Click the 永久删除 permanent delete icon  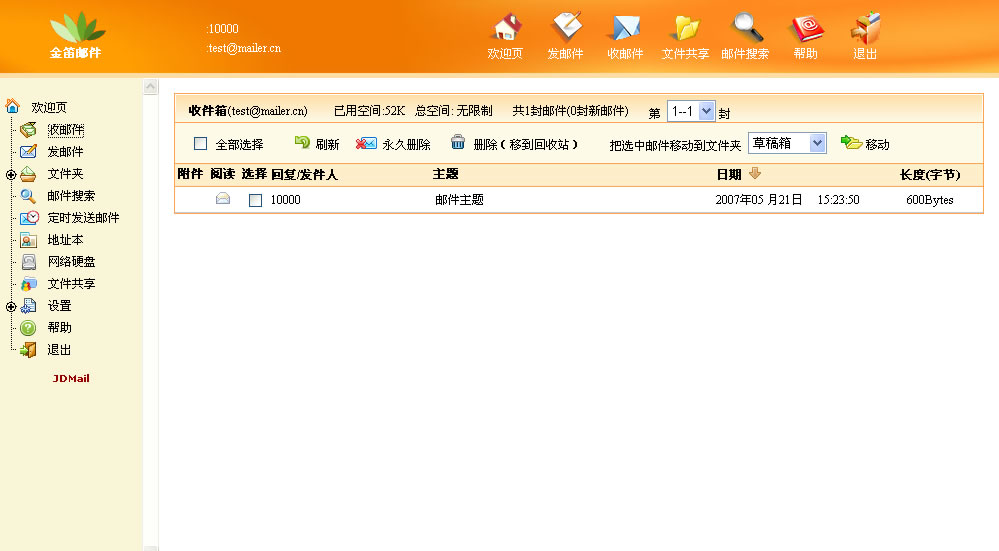[x=367, y=144]
